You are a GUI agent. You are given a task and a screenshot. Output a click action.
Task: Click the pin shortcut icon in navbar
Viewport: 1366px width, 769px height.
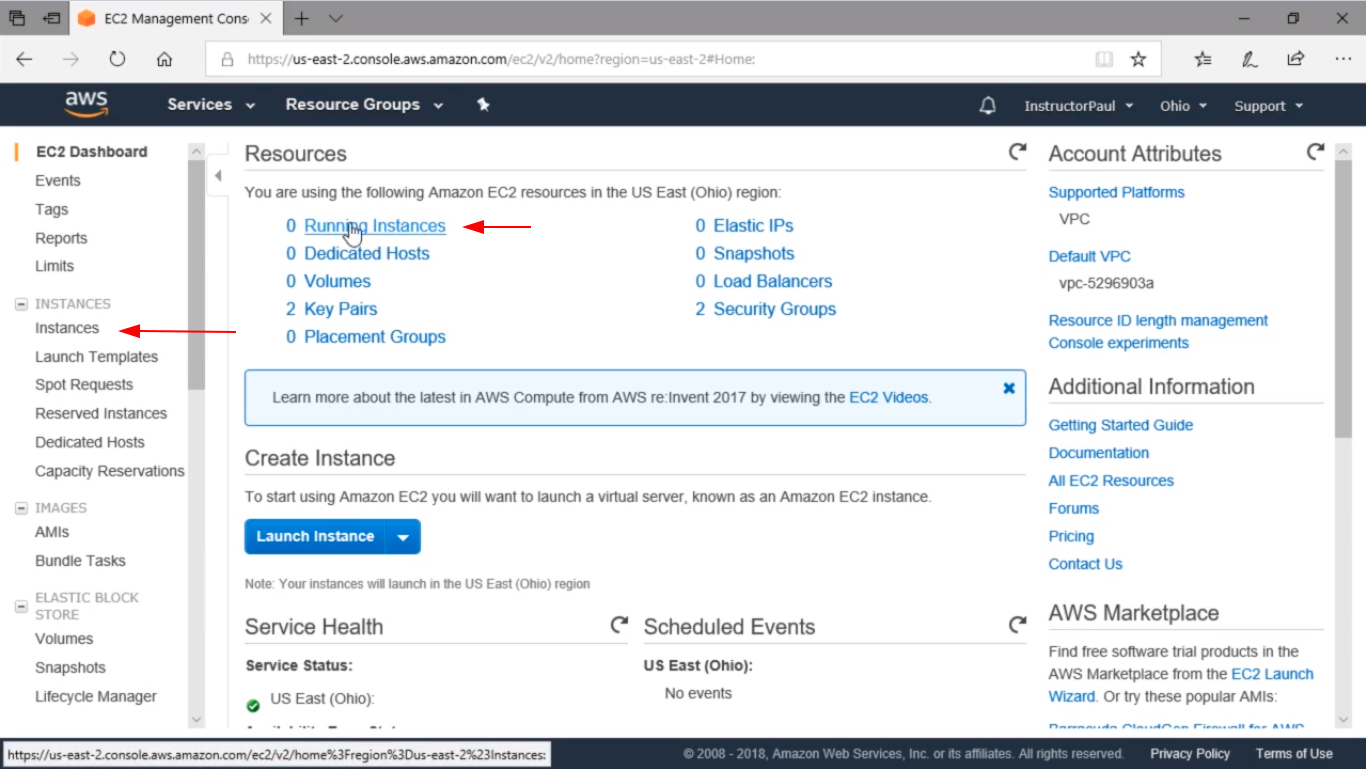pos(483,105)
